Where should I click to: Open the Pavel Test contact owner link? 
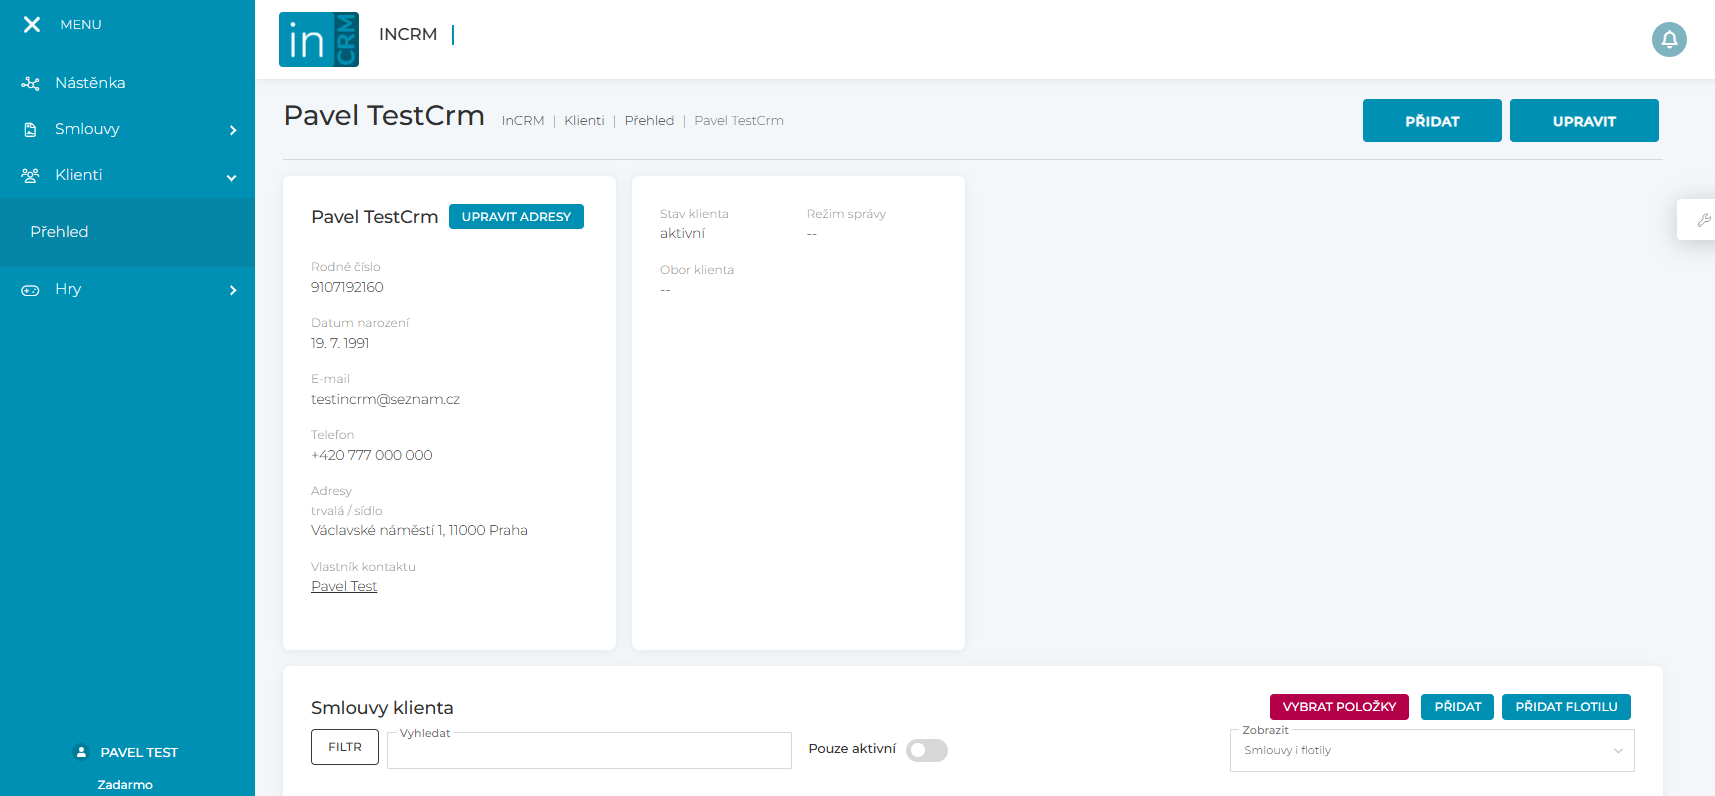(x=344, y=587)
